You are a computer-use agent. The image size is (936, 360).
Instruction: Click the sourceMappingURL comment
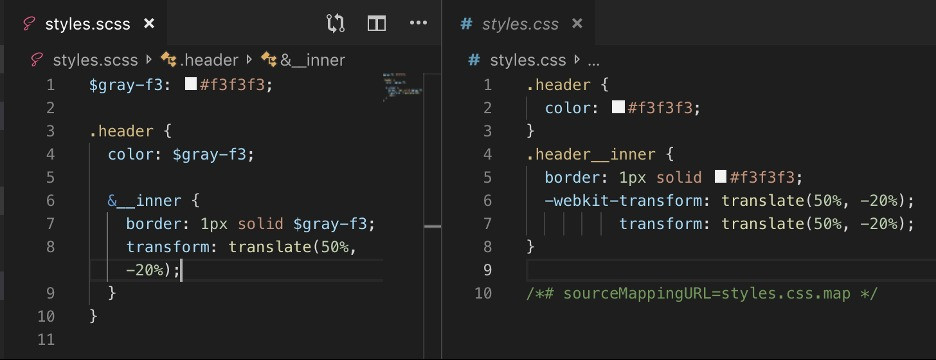pyautogui.click(x=702, y=293)
